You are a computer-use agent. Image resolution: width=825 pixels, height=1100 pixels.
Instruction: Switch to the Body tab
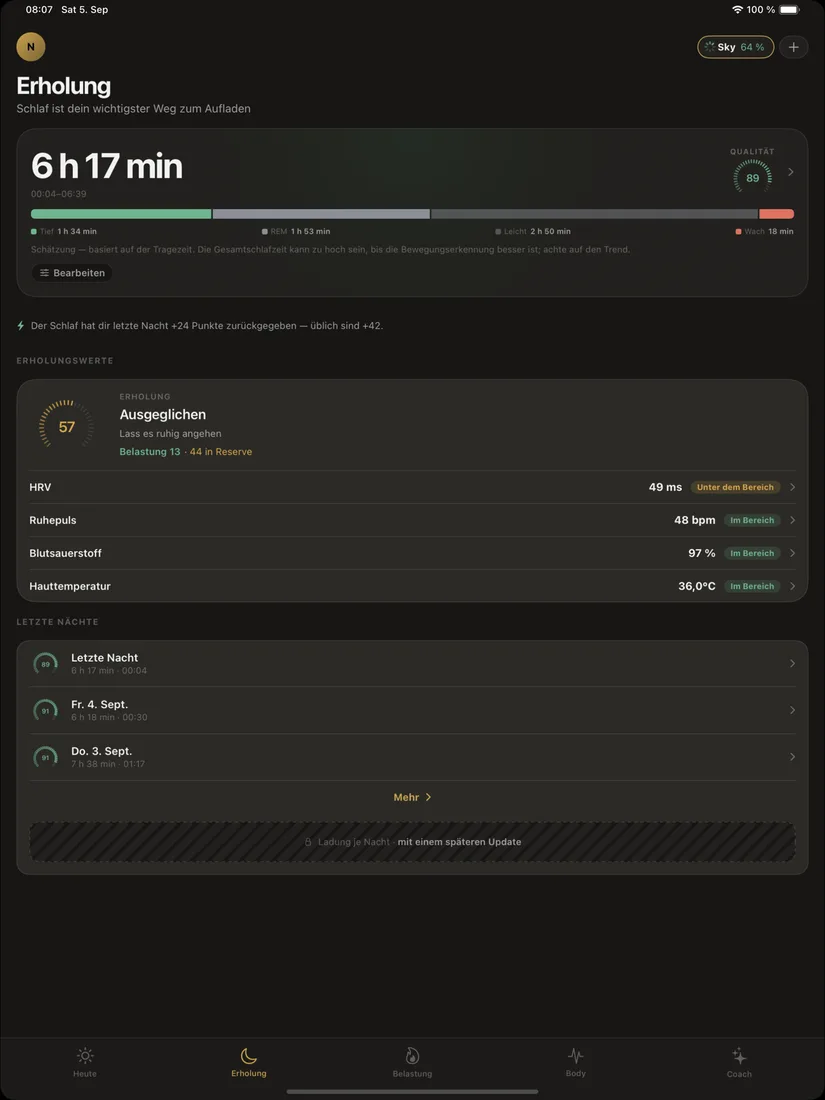575,1063
